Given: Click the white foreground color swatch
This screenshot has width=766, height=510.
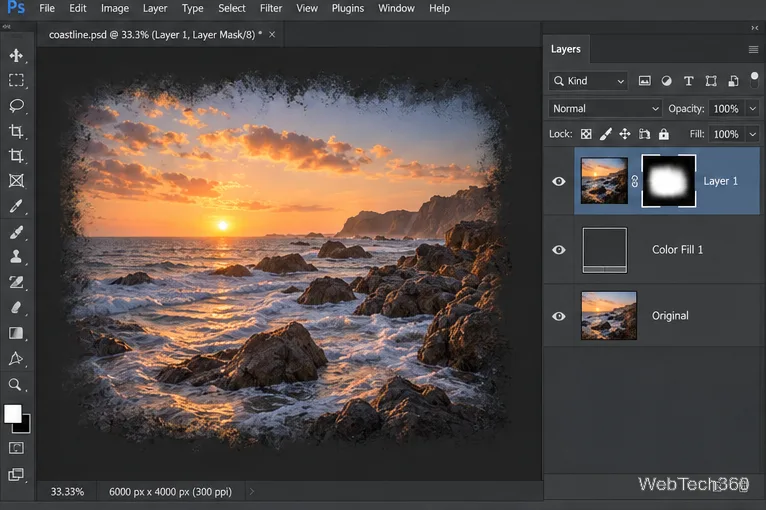Looking at the screenshot, I should 13,413.
